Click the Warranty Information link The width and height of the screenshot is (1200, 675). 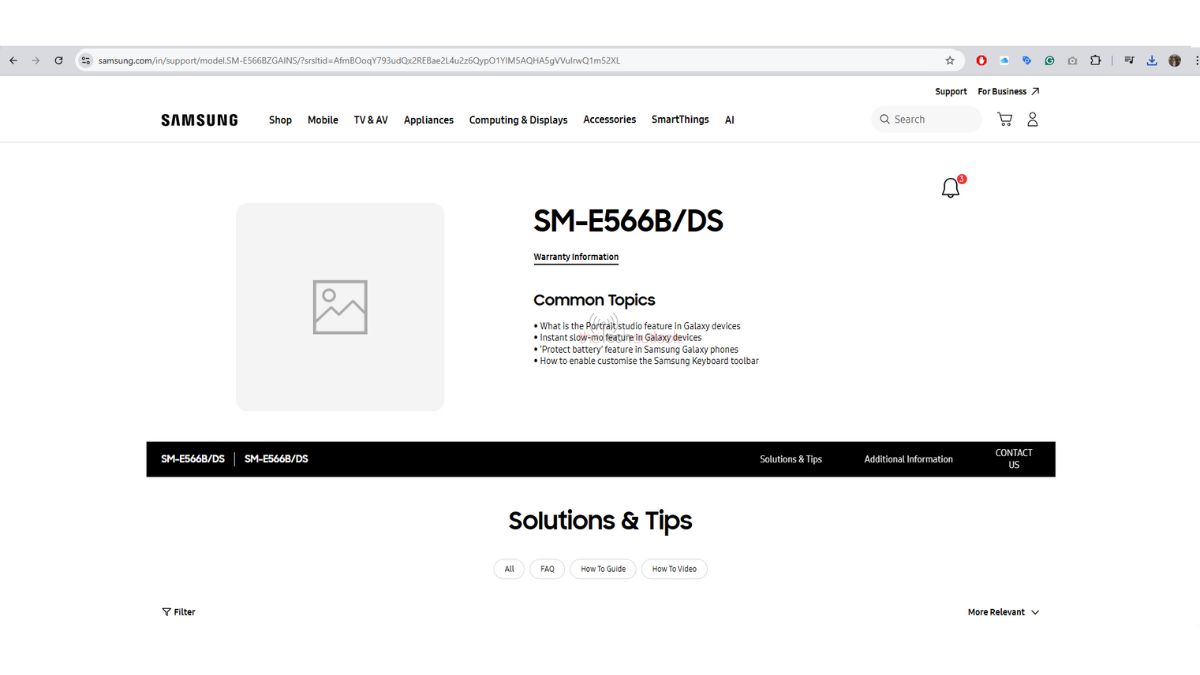click(x=576, y=257)
